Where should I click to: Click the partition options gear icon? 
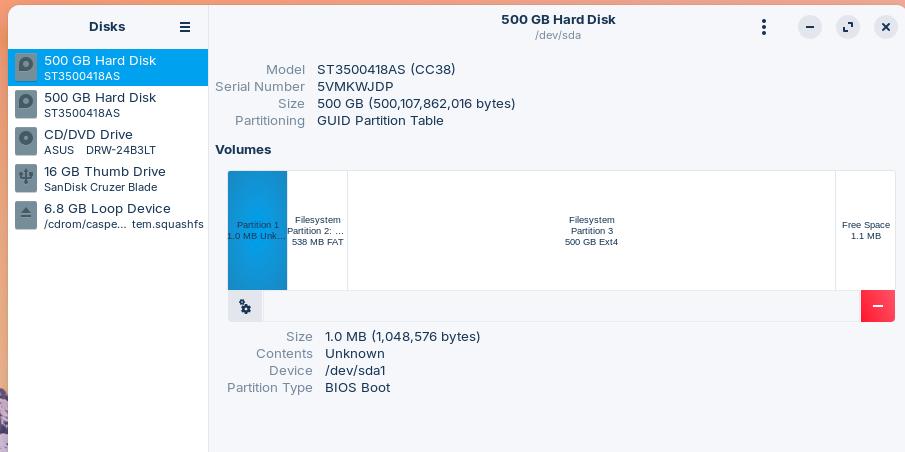(245, 307)
